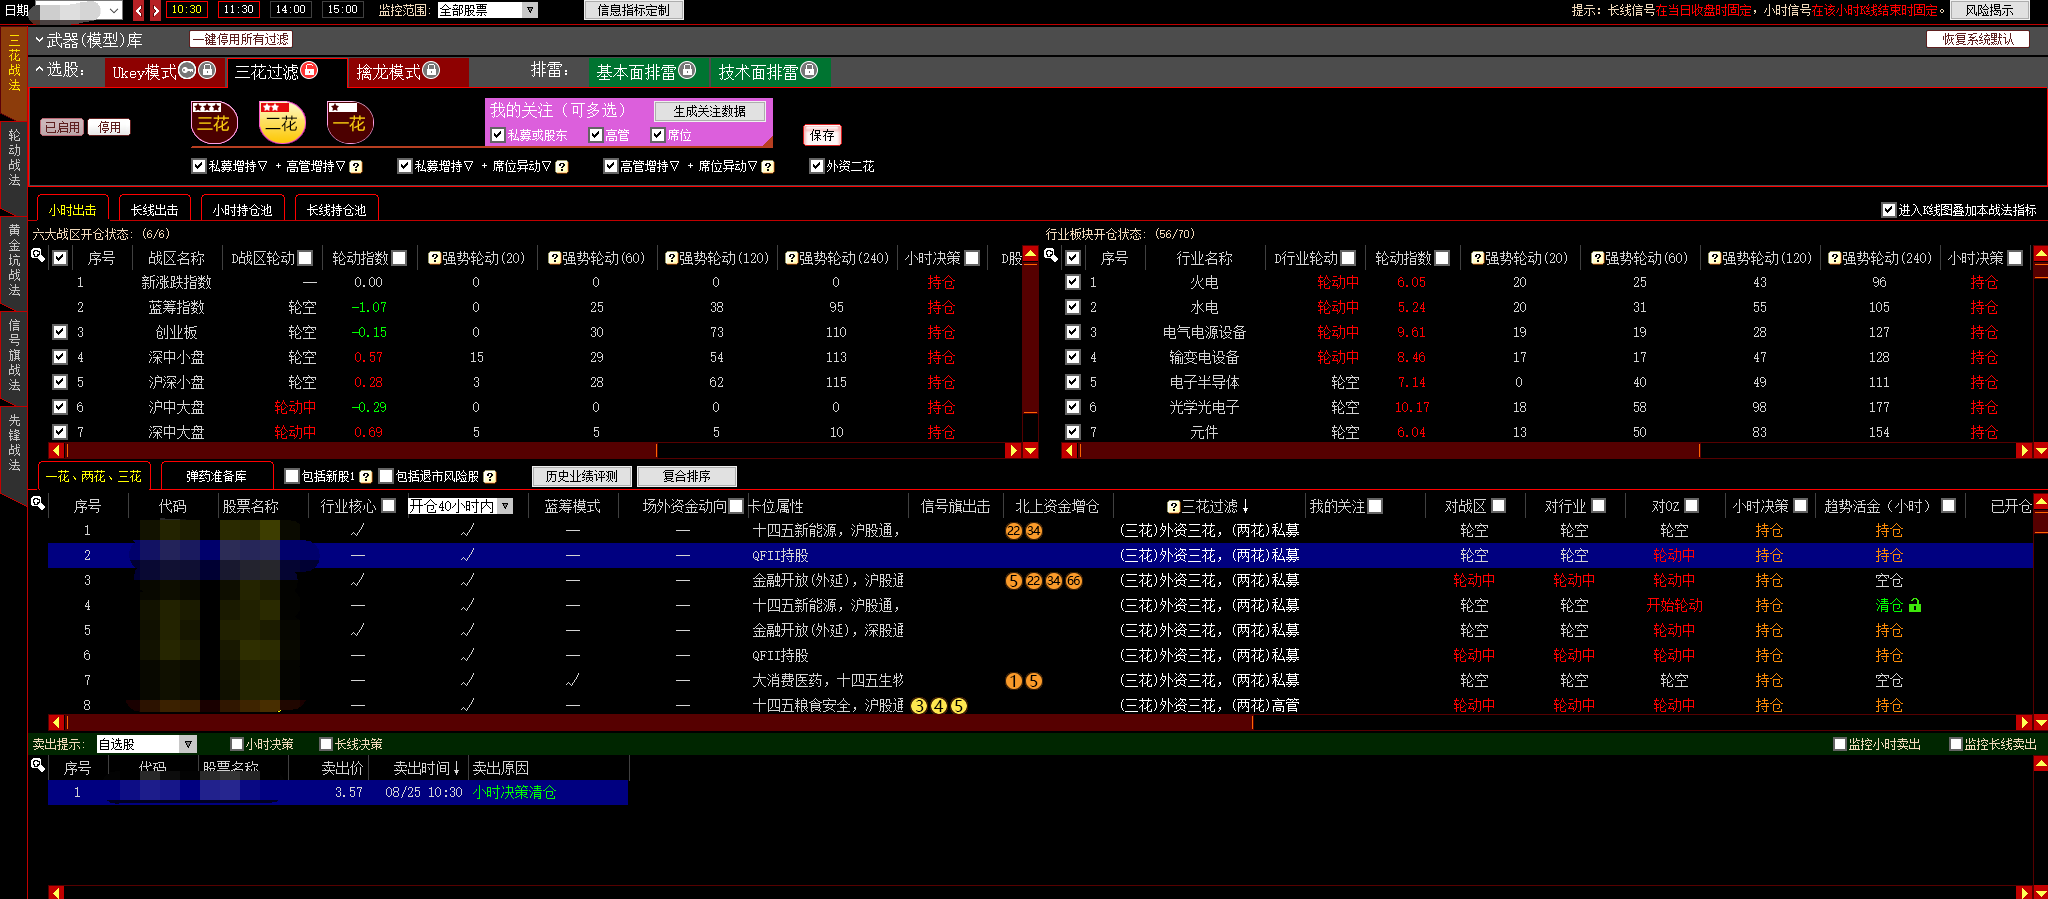Select the 一花 one-star badge icon
The height and width of the screenshot is (899, 2048).
[x=349, y=123]
